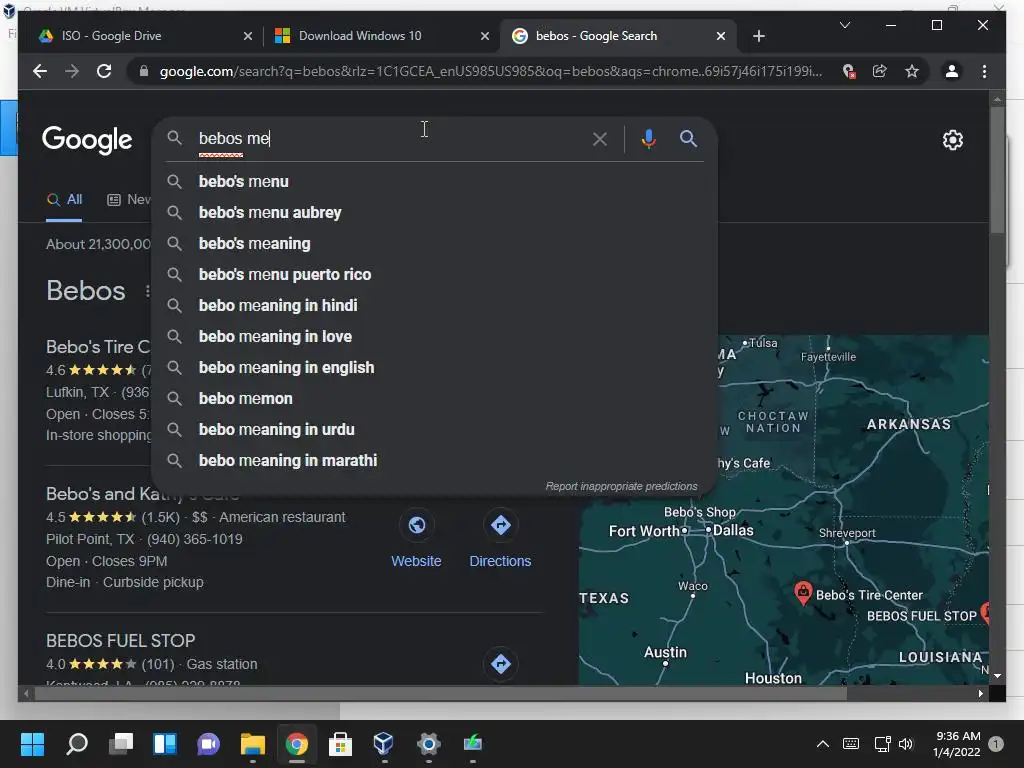Open the network icon in system tray

[x=882, y=743]
